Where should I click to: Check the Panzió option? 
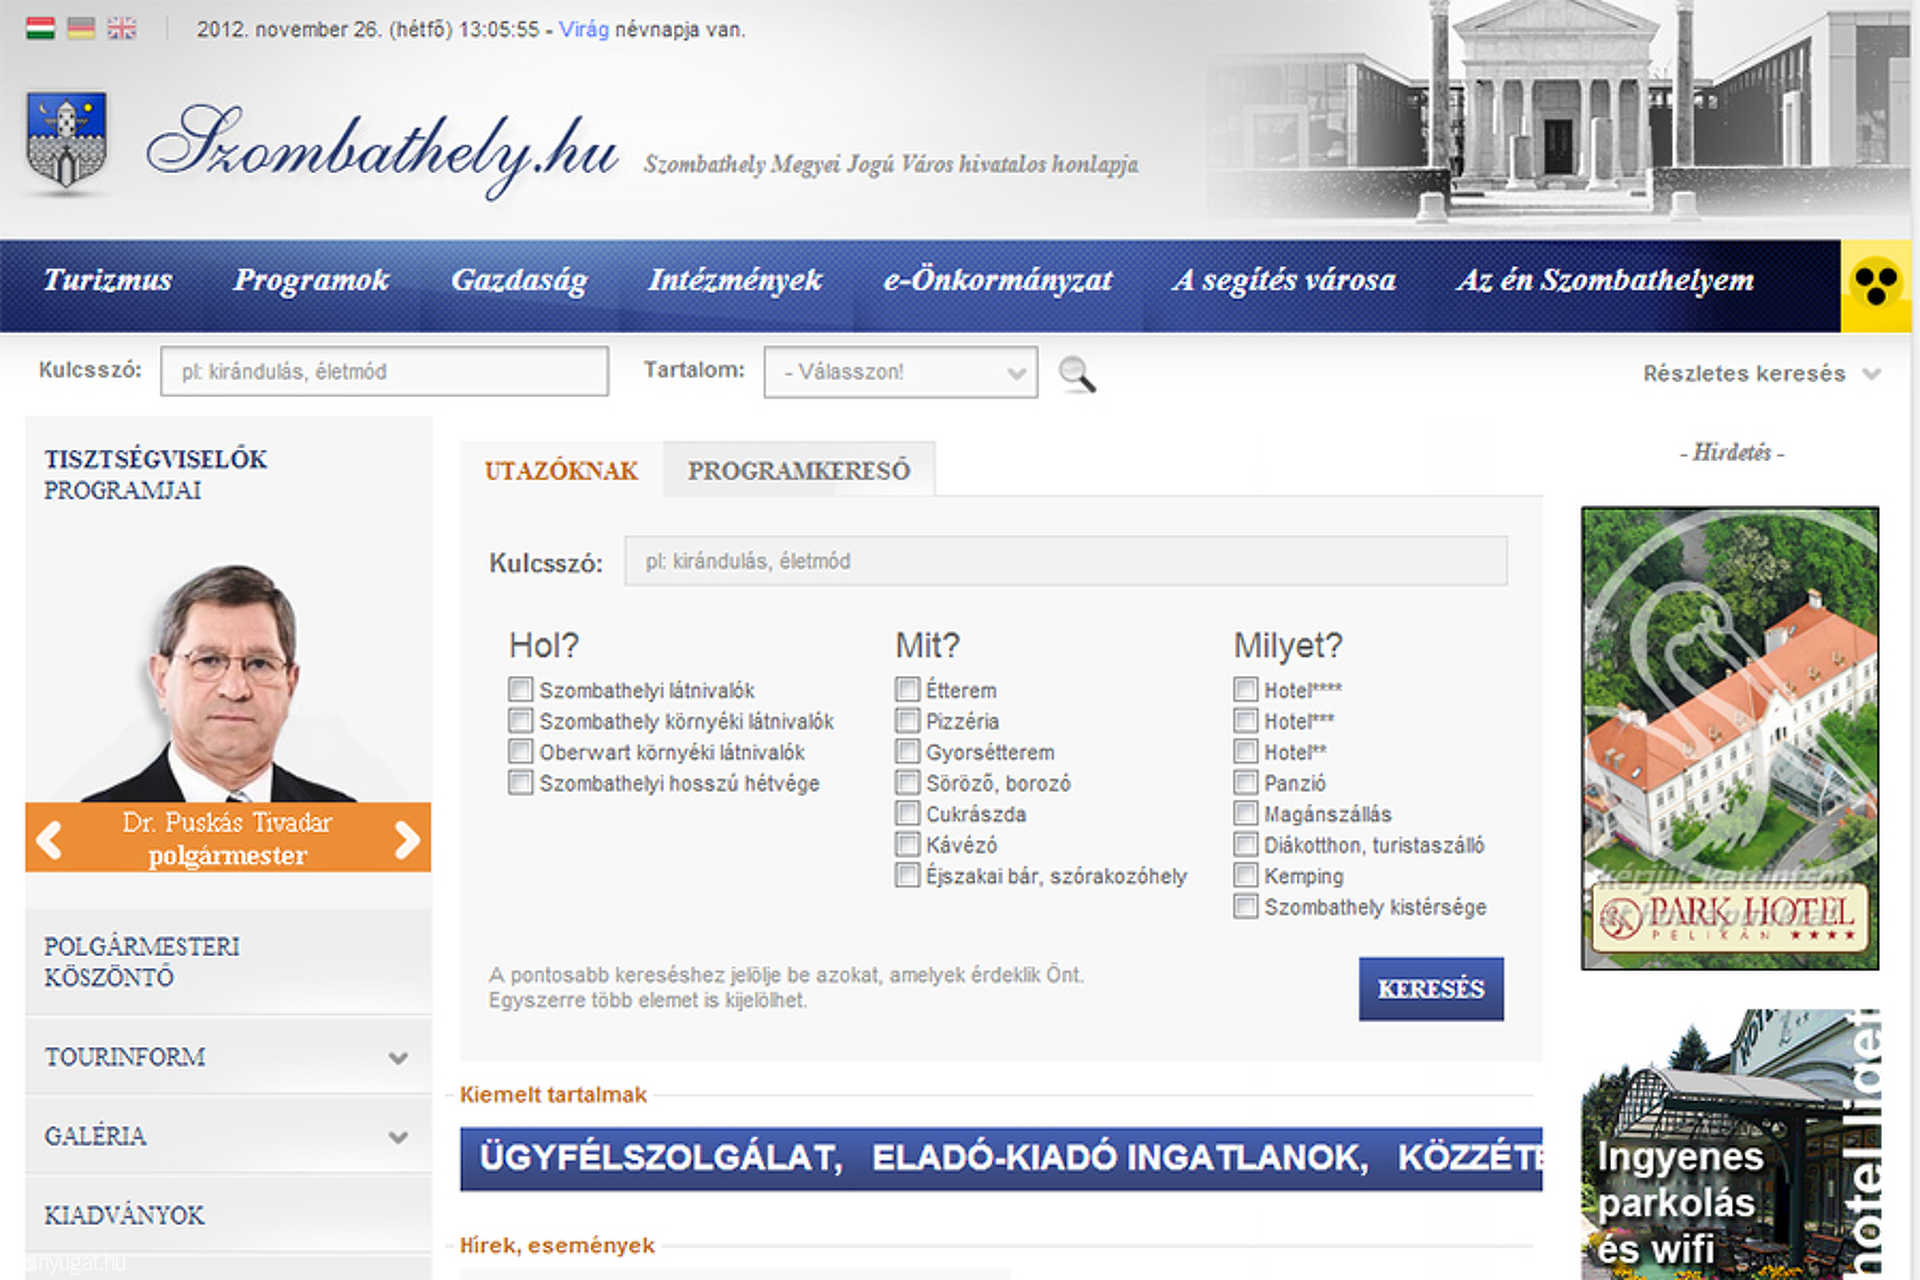(1245, 782)
